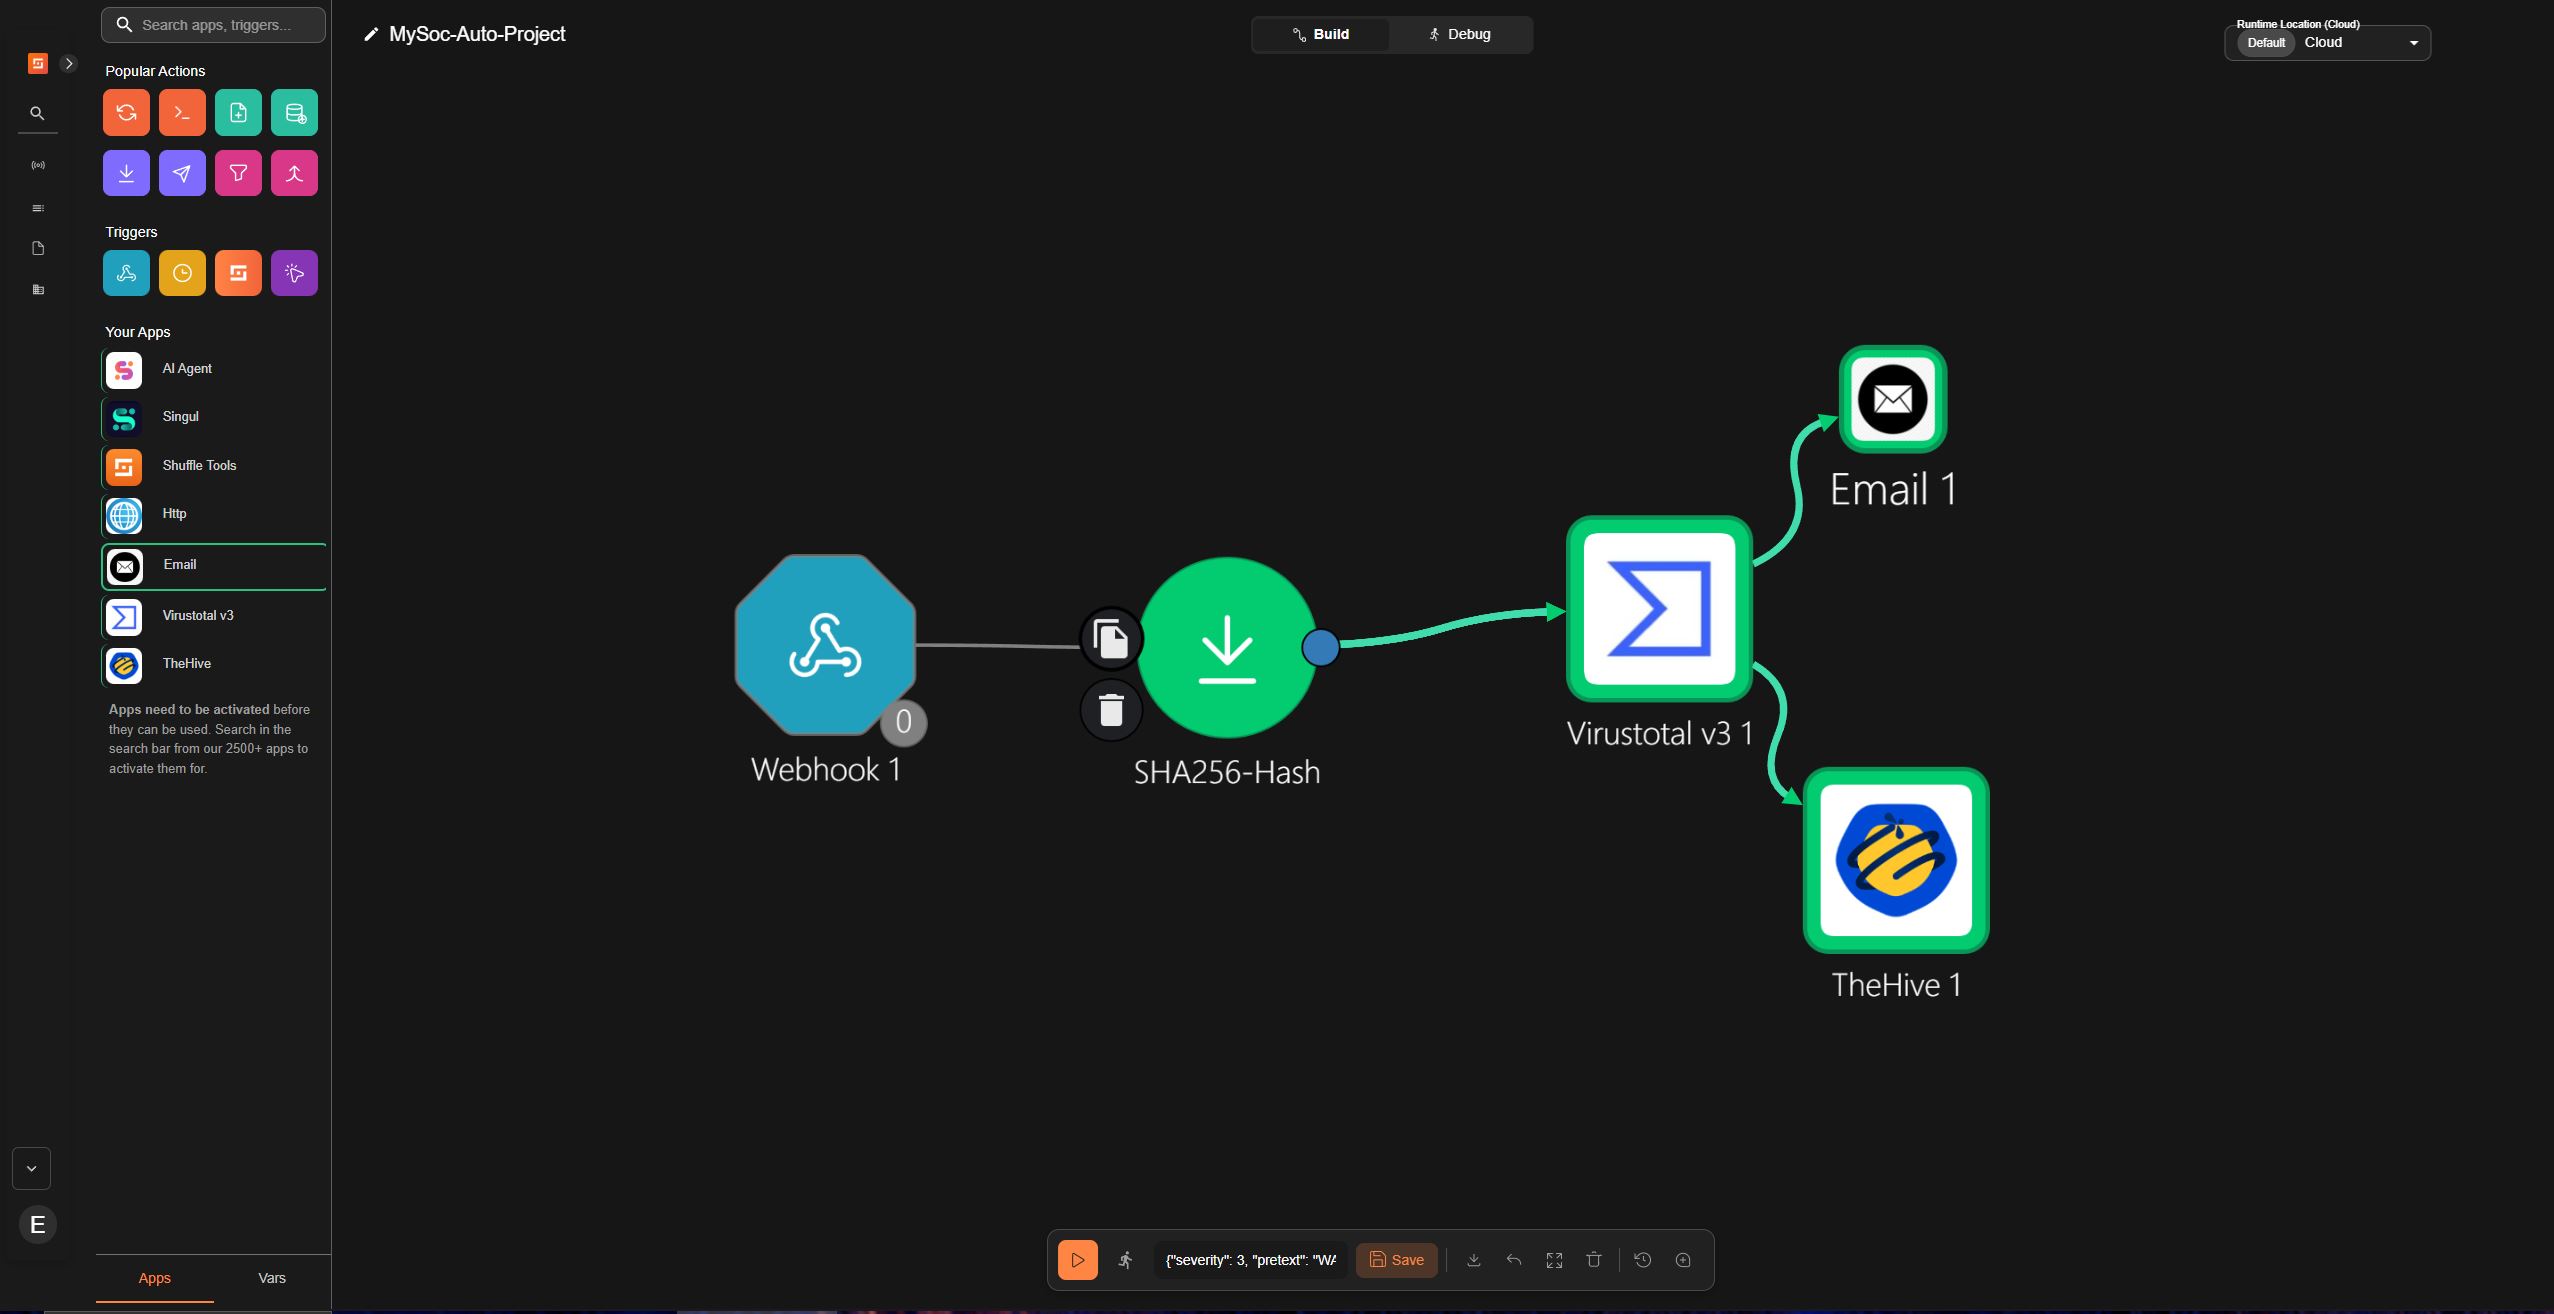Select the Http app in Your Apps
Viewport: 2554px width, 1314px height.
214,514
